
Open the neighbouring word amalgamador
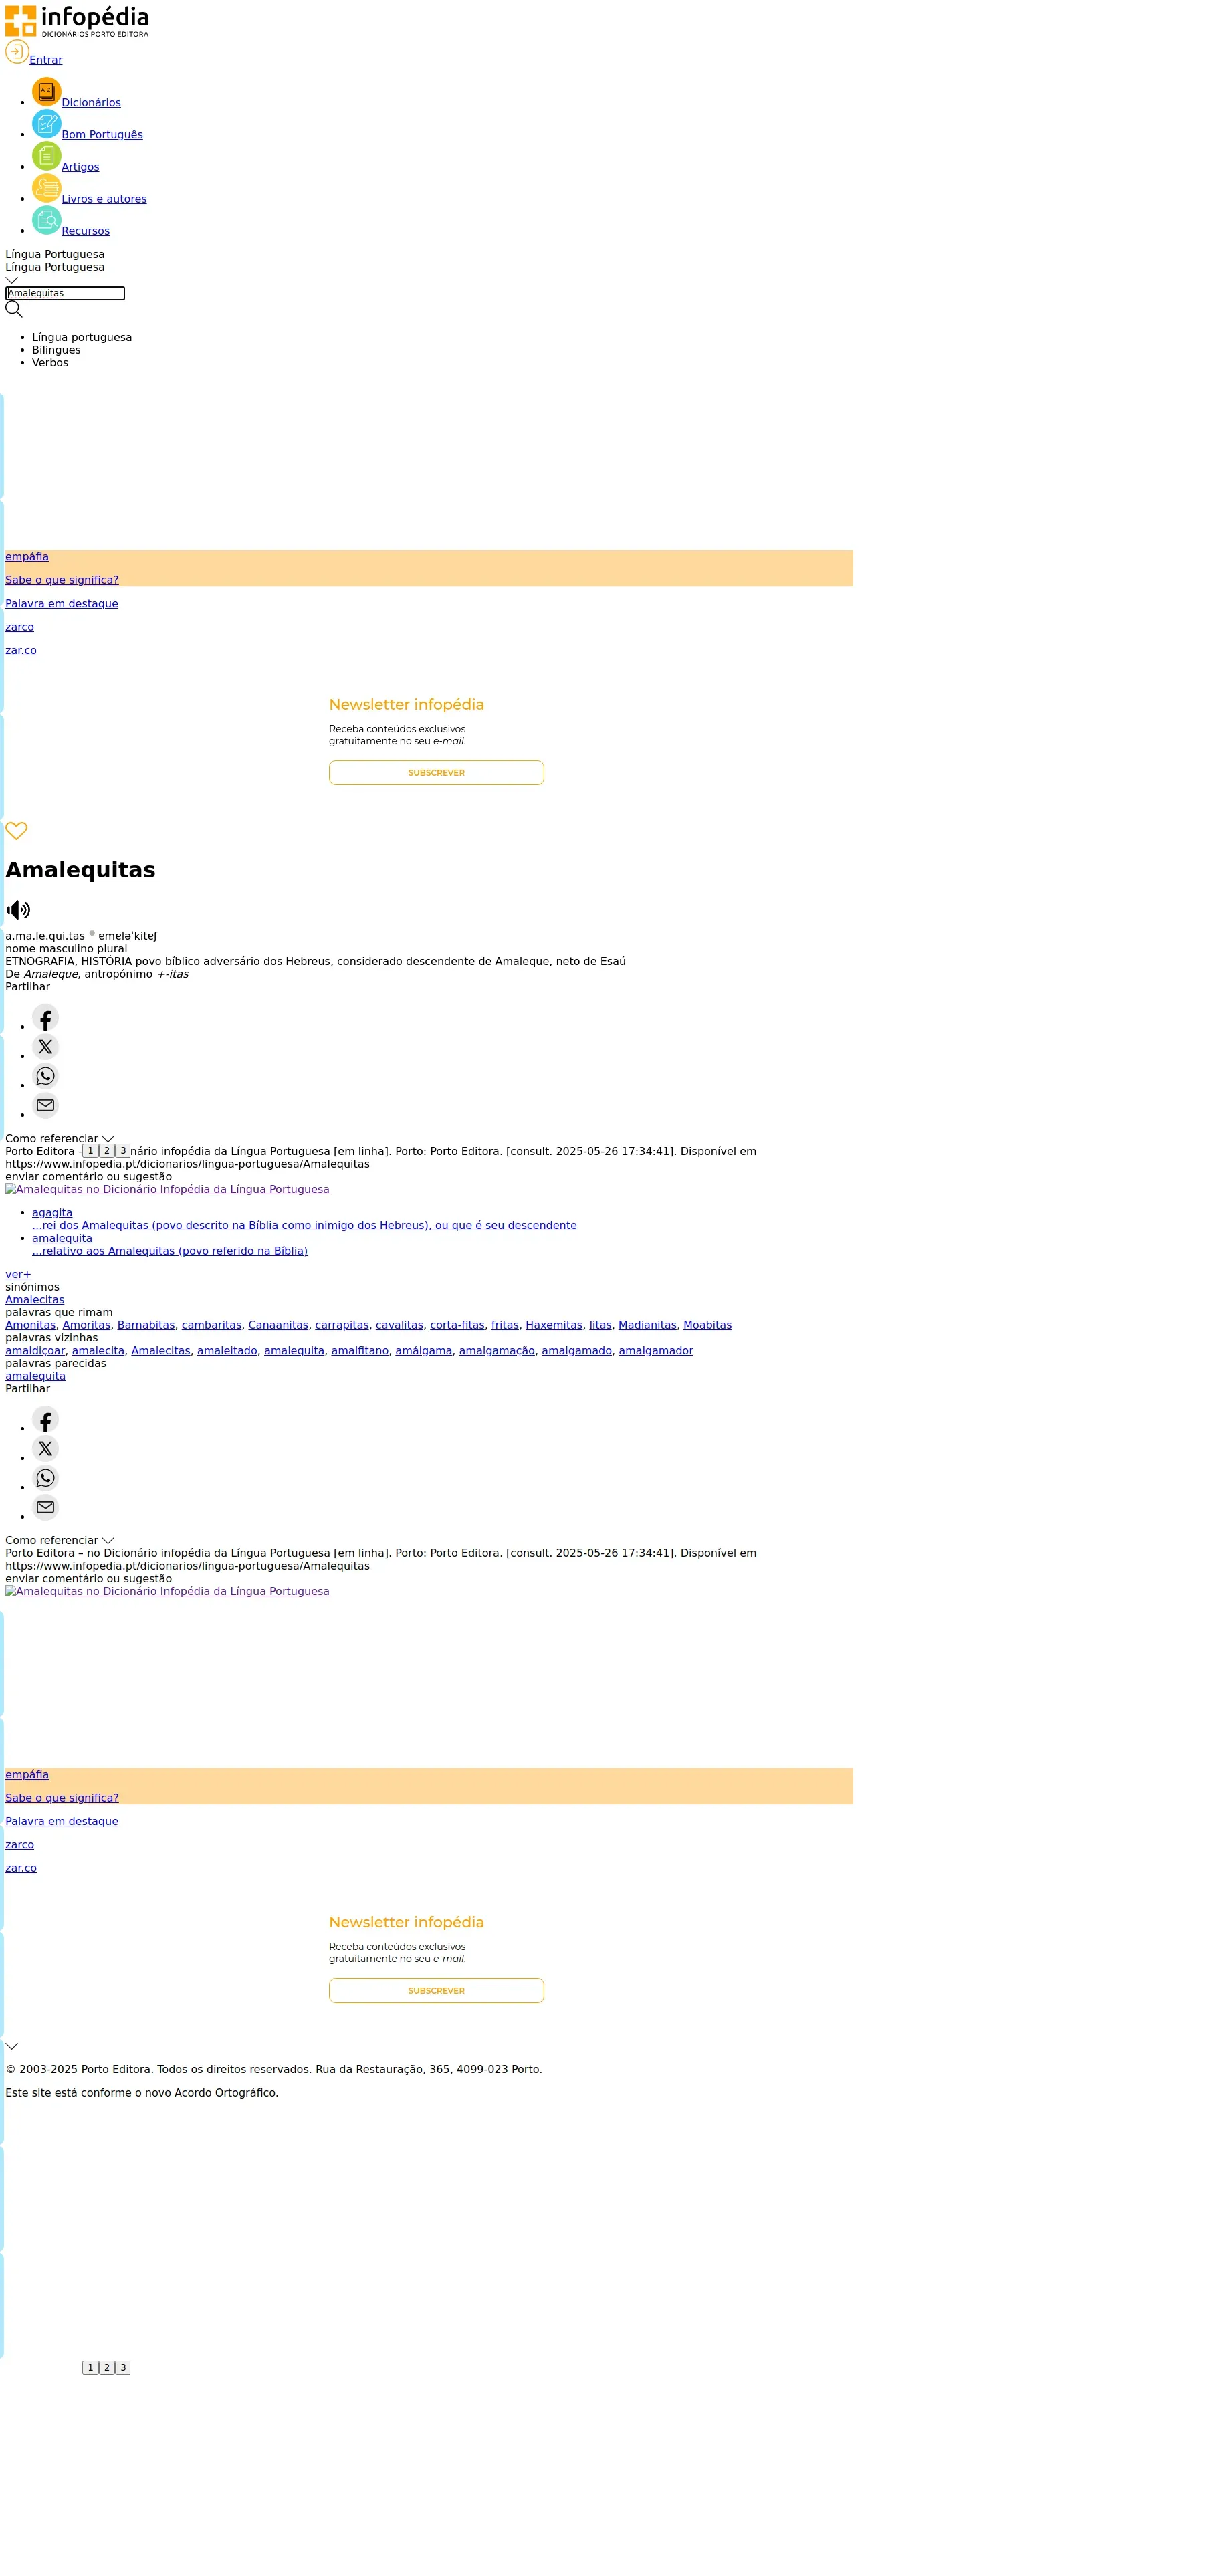point(656,1351)
